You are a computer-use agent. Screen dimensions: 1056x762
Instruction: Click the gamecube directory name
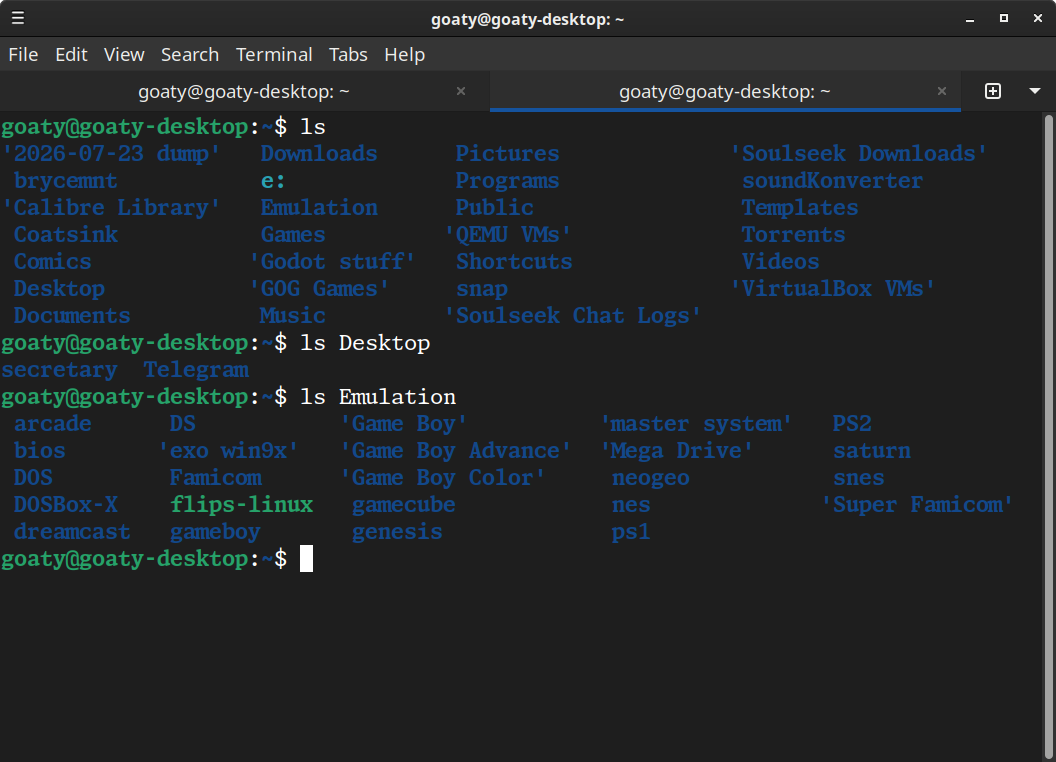coord(403,504)
